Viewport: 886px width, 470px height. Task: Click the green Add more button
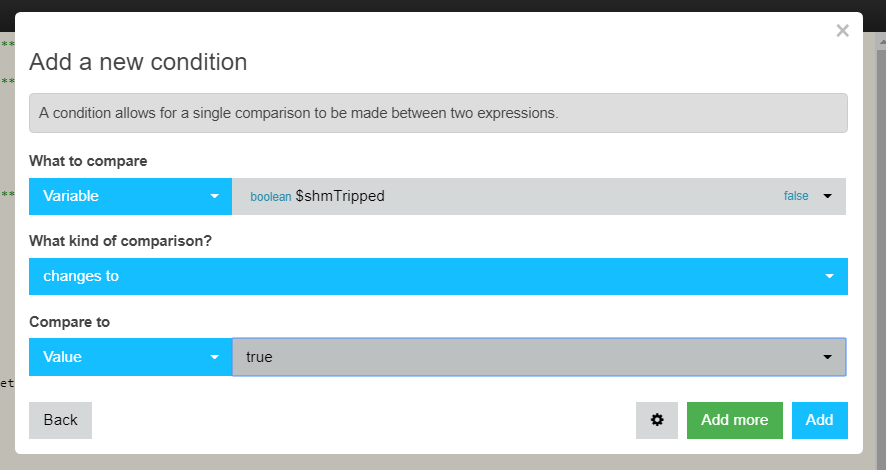click(x=735, y=420)
